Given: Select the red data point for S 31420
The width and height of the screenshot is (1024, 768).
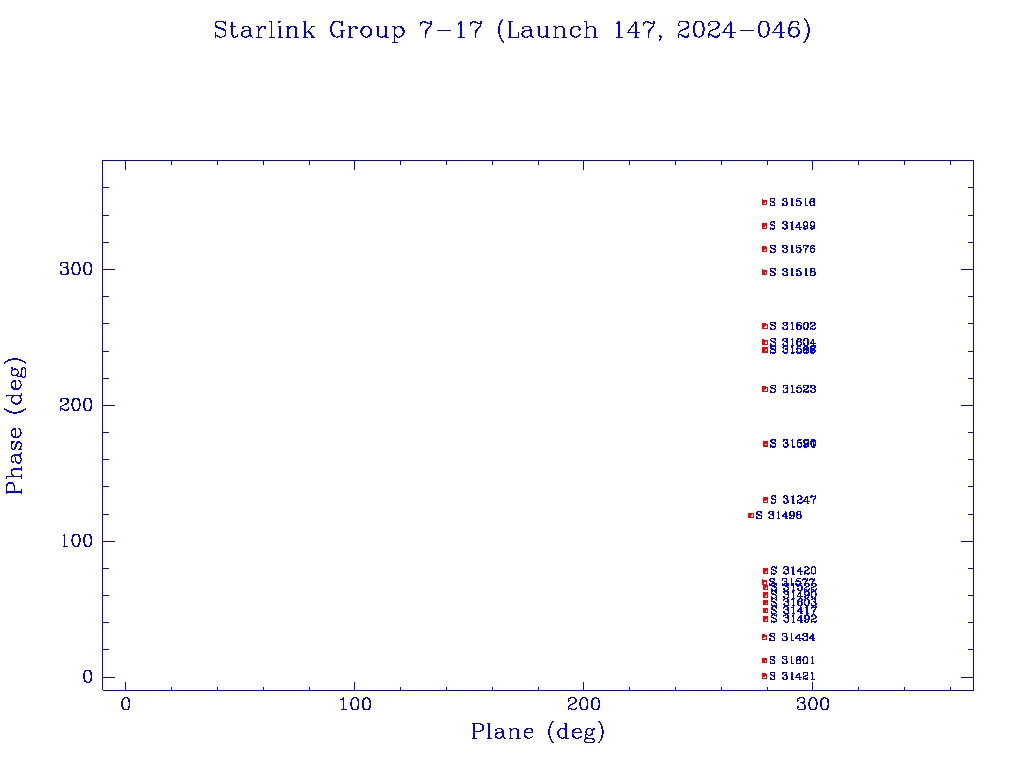Looking at the screenshot, I should 765,571.
